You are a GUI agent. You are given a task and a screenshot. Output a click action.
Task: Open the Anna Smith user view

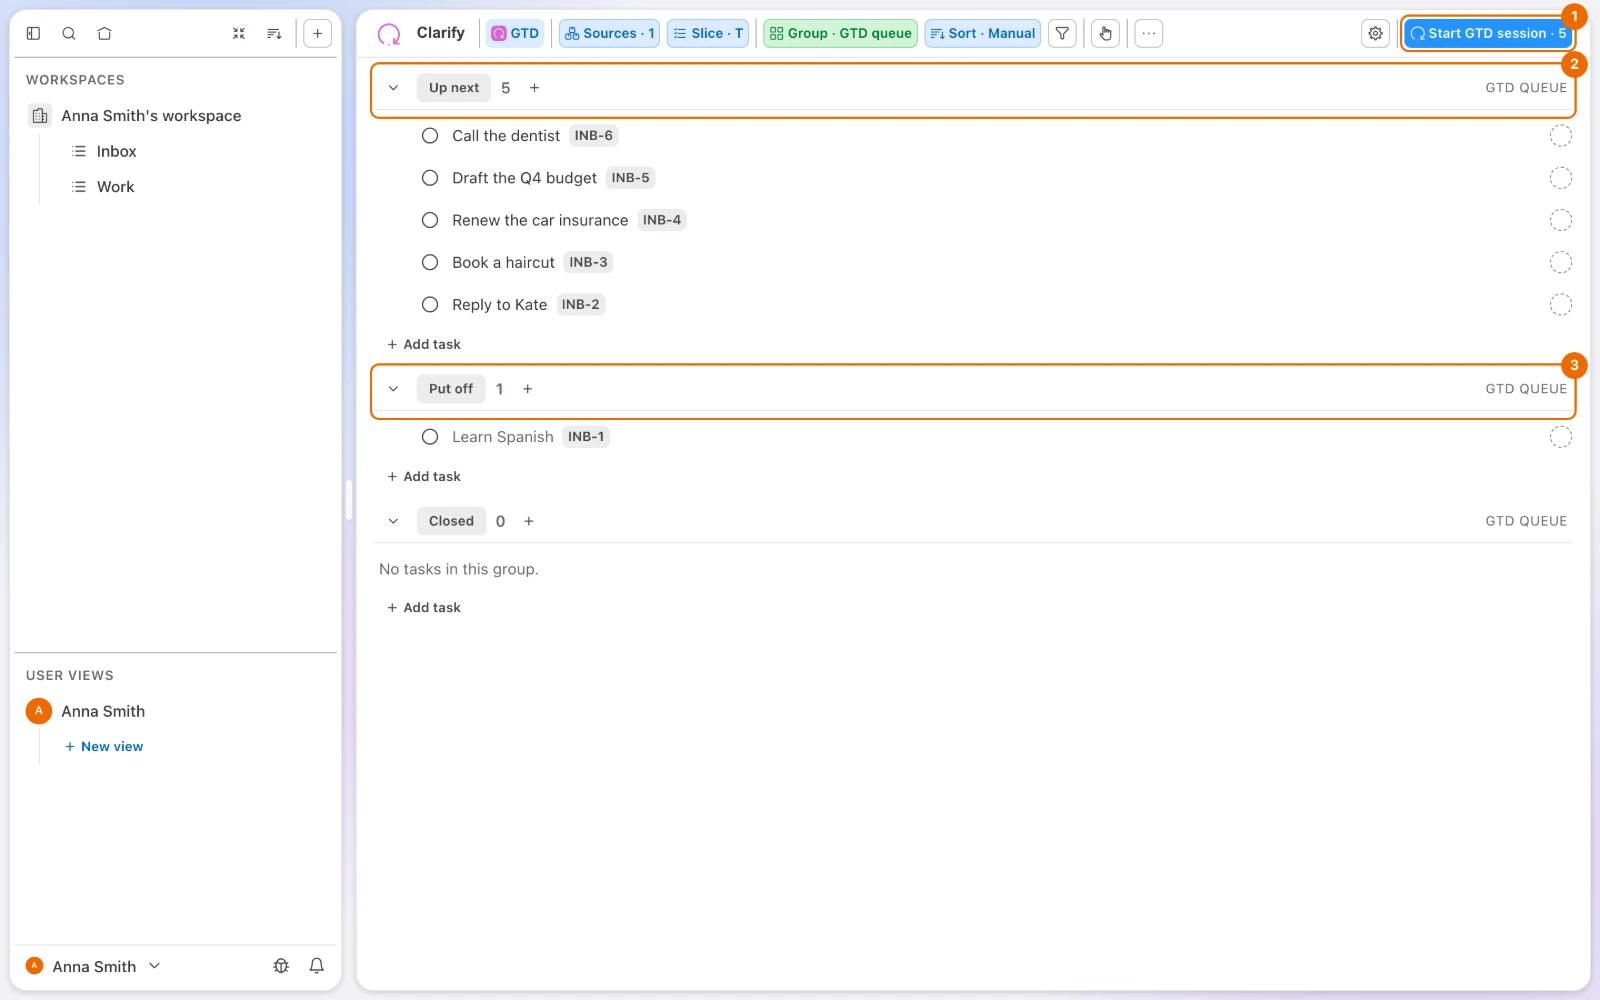tap(103, 711)
